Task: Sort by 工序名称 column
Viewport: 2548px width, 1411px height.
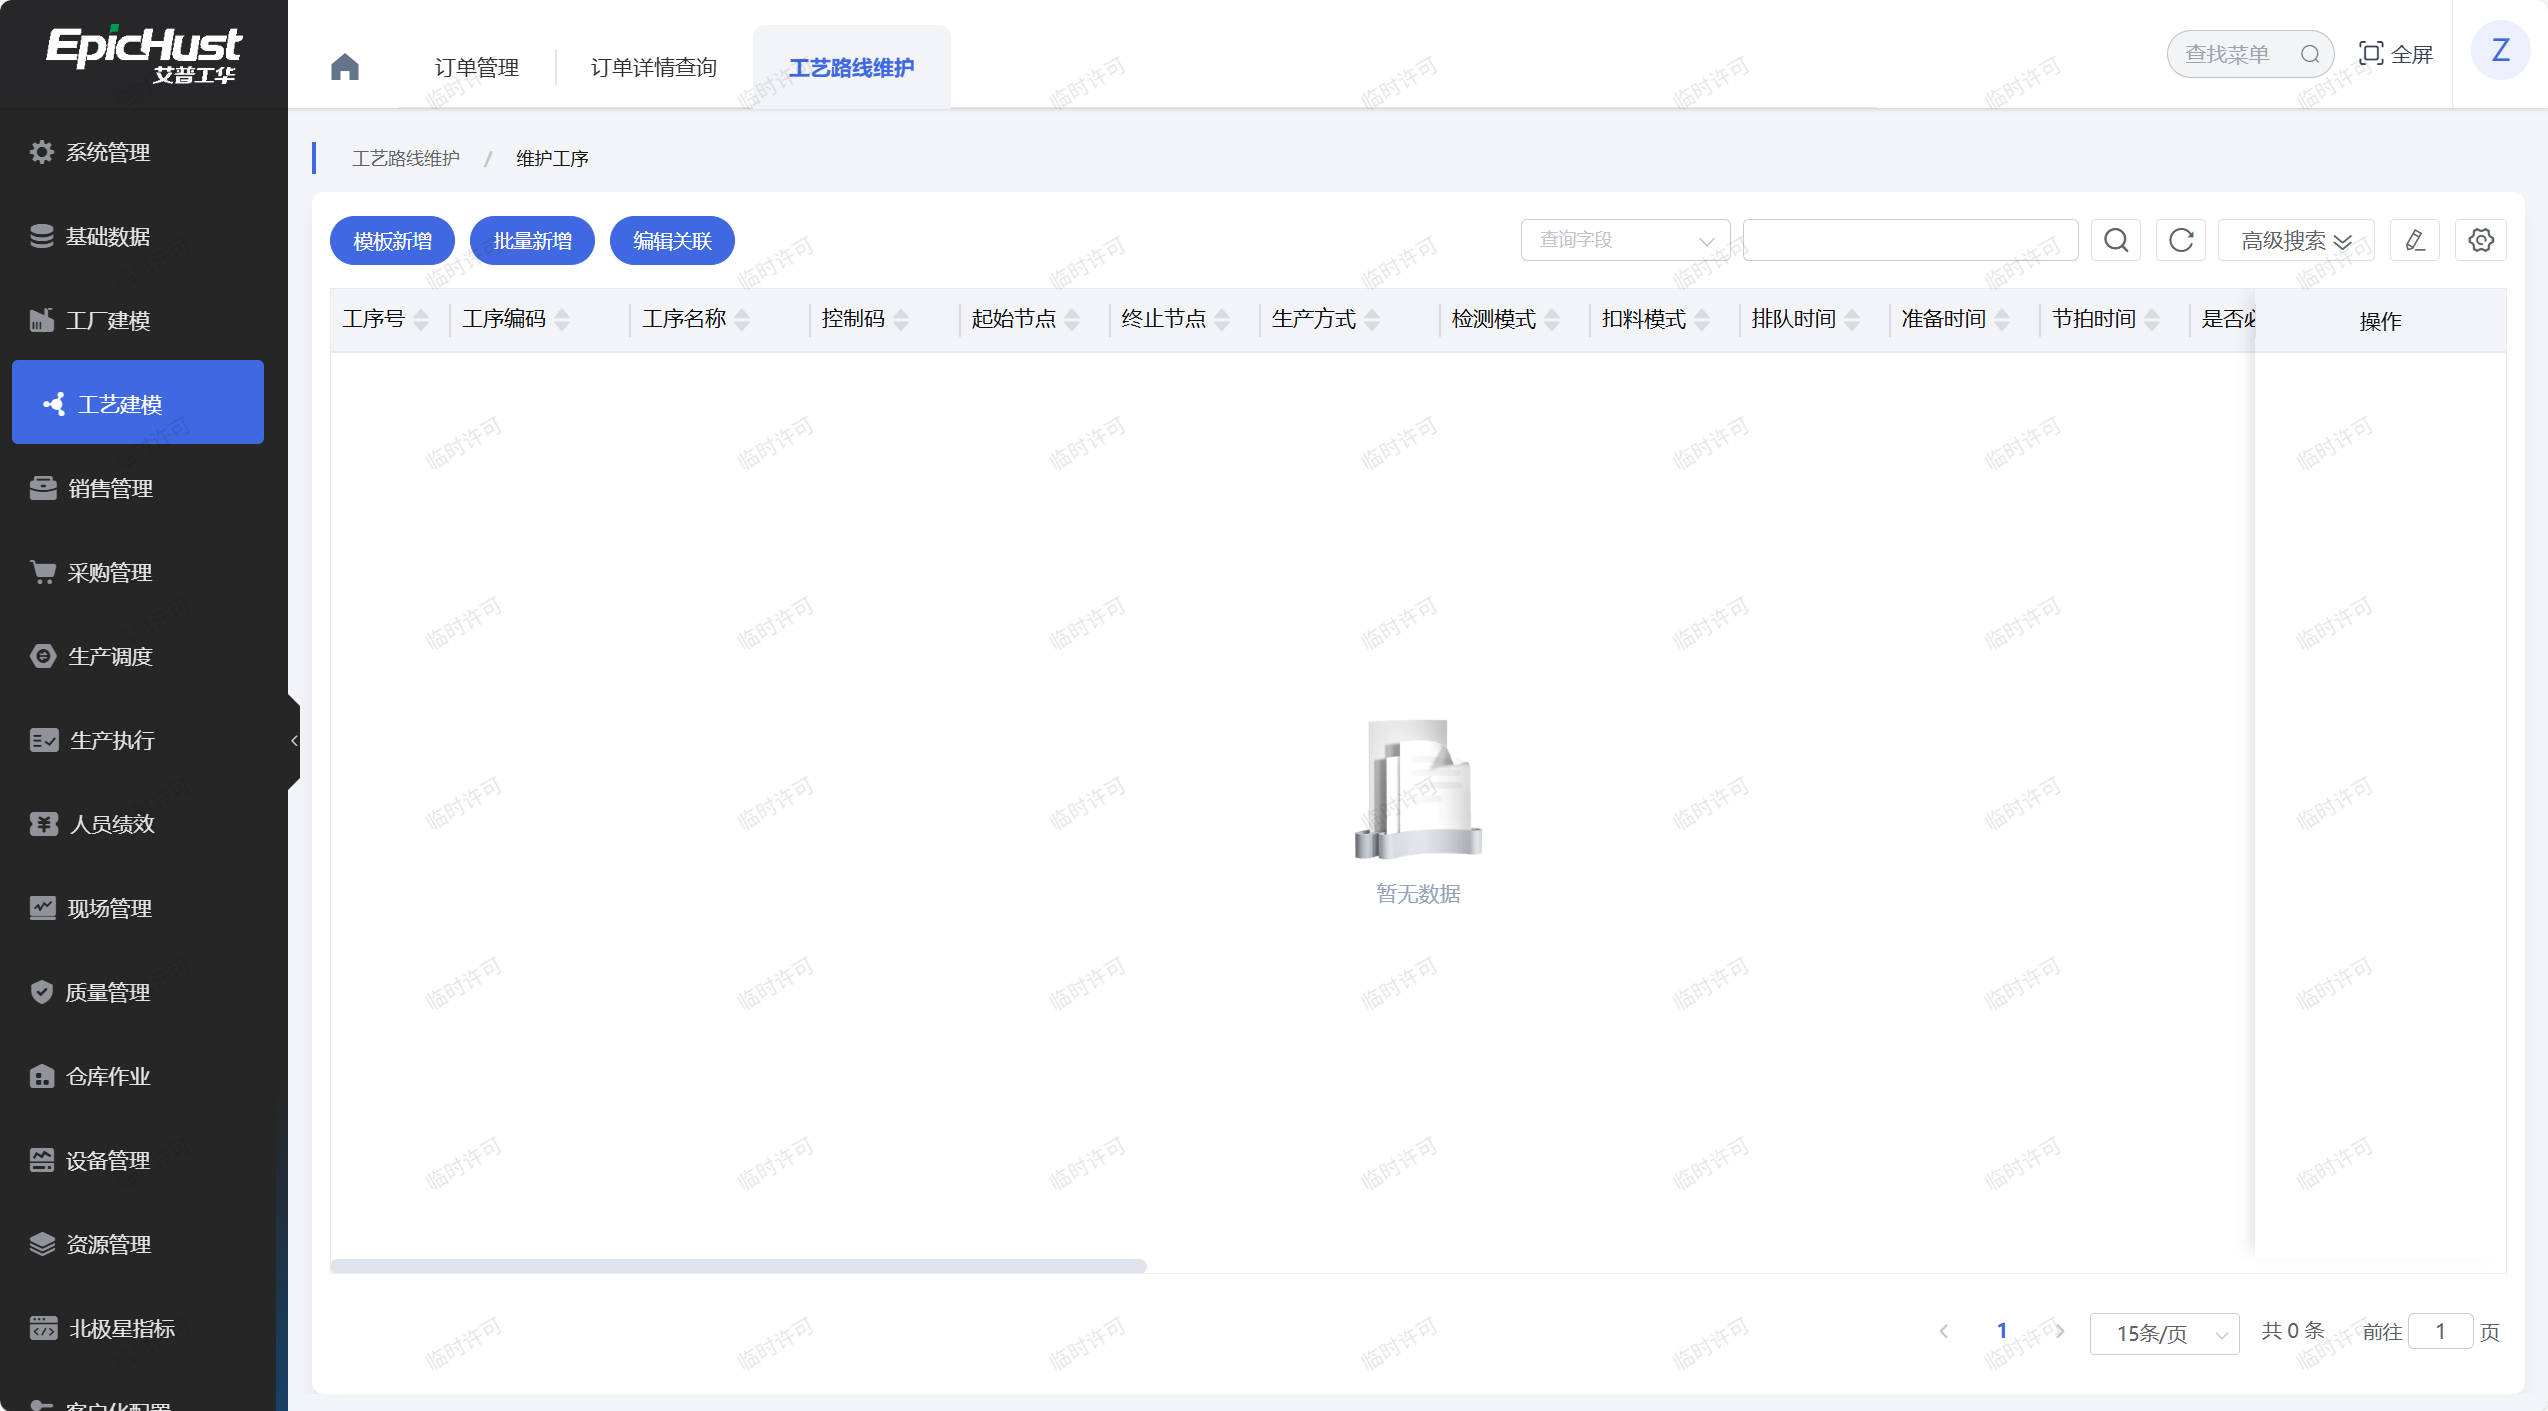Action: 742,319
